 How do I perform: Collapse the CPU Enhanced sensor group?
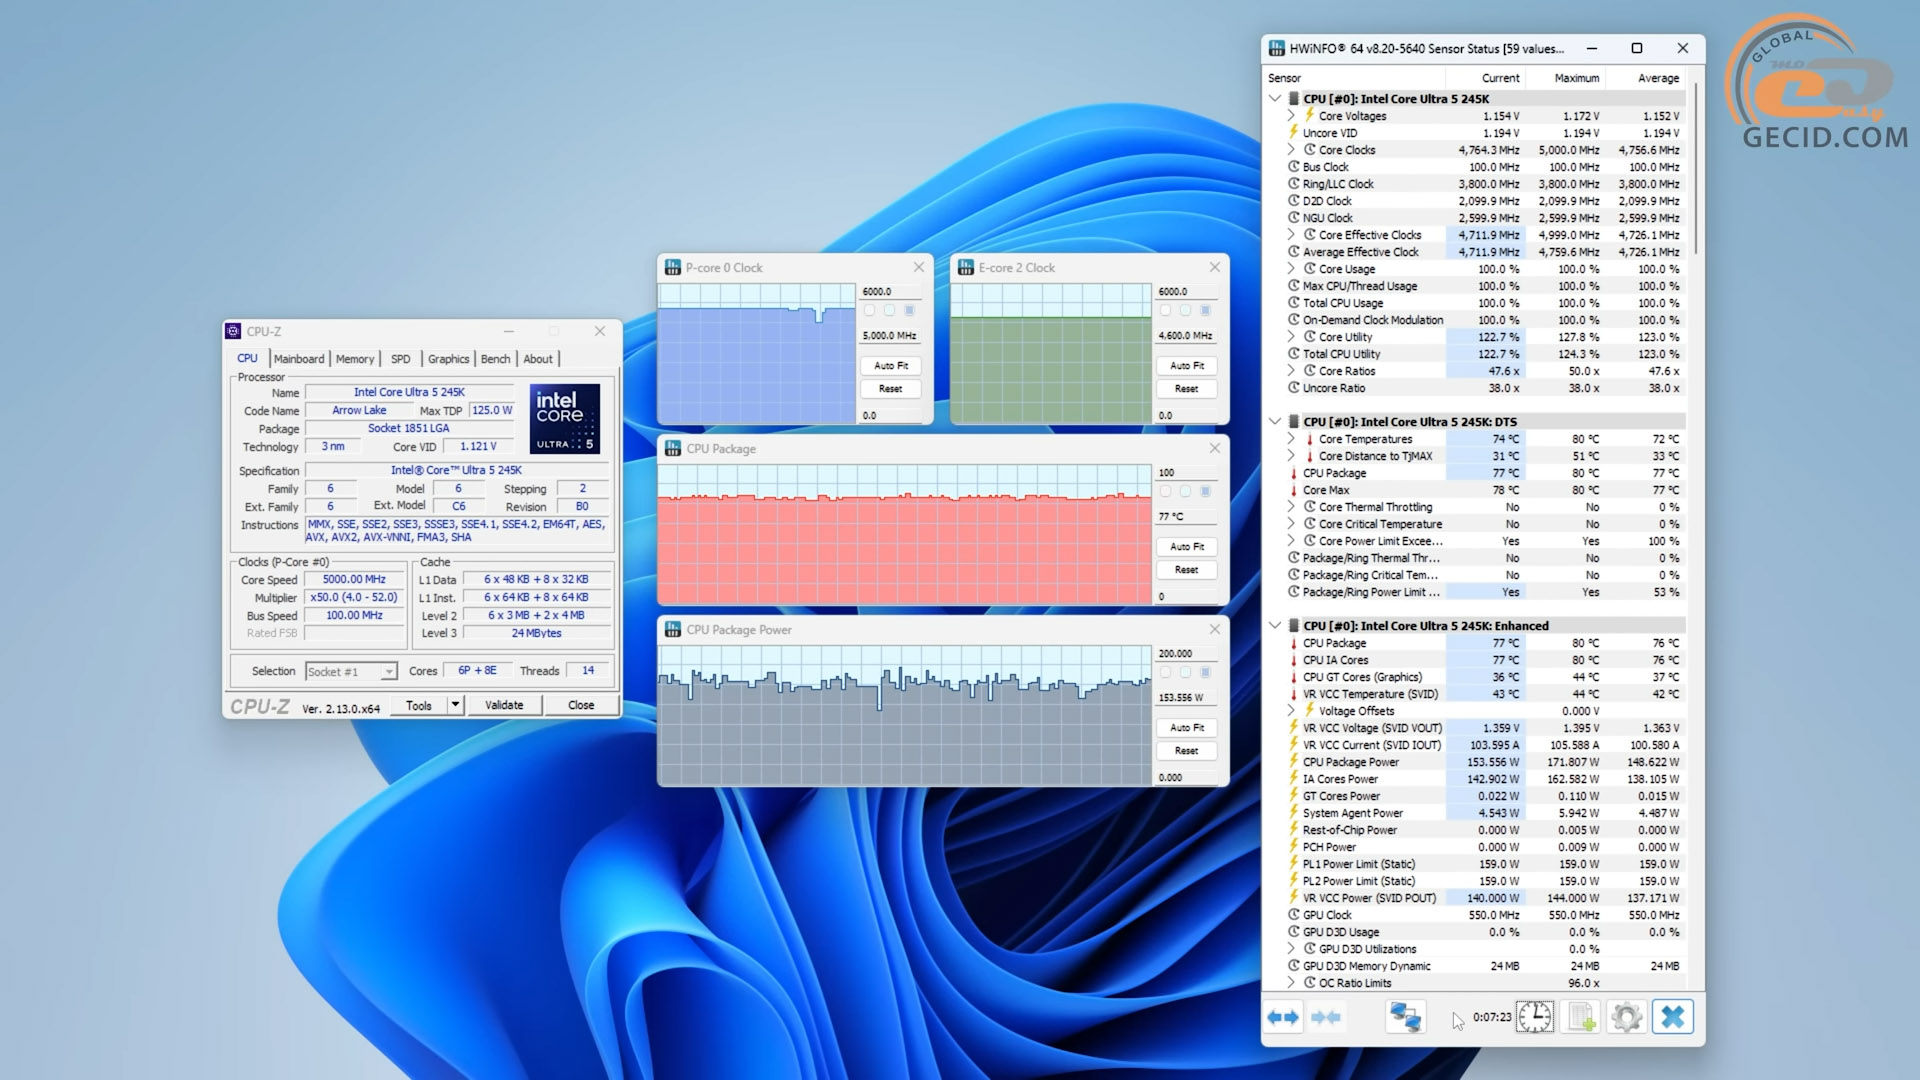click(x=1275, y=626)
